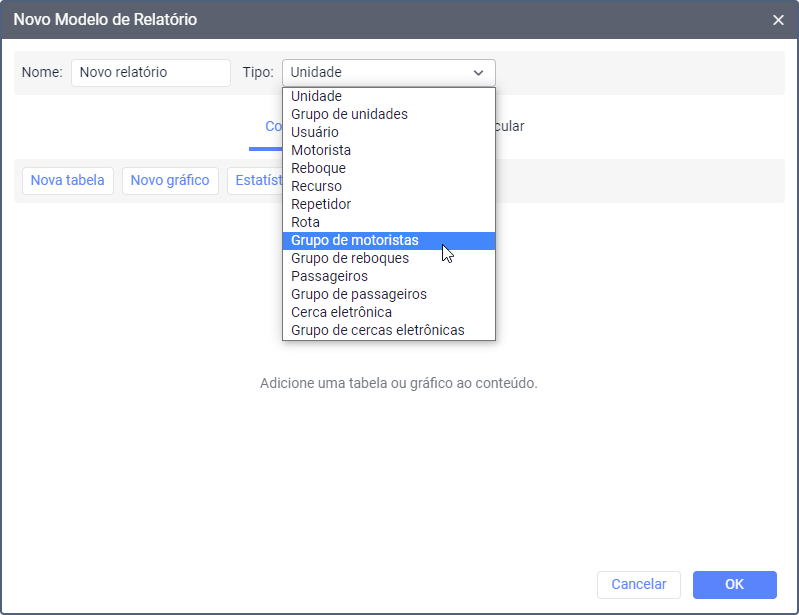Viewport: 799px width, 615px height.
Task: Select Cerca eletrônica in the list
Action: (x=341, y=312)
